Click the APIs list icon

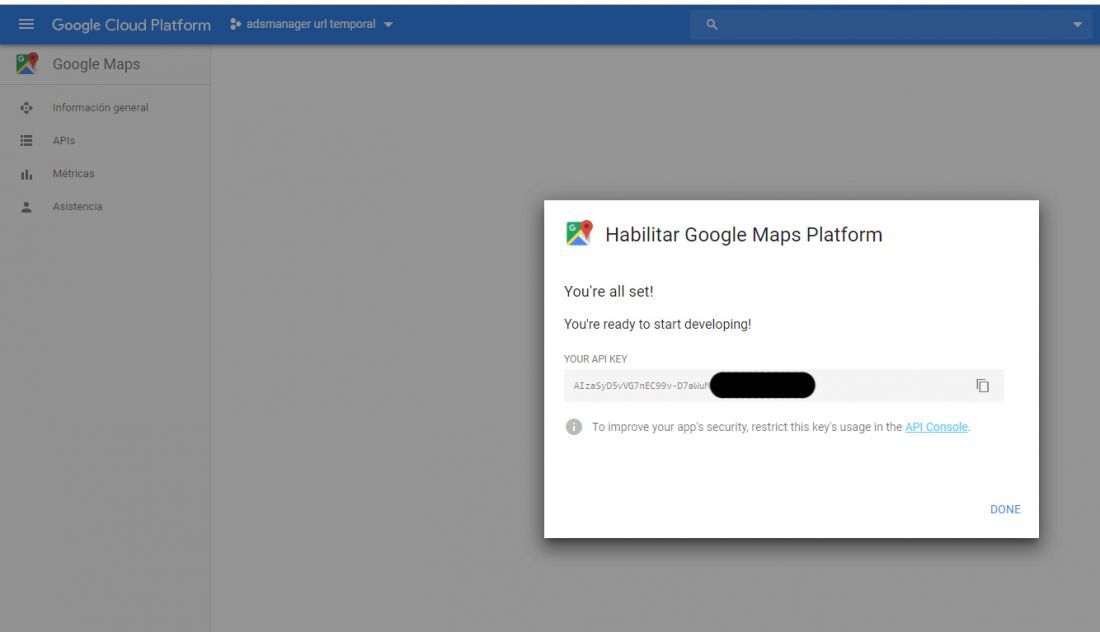point(26,140)
